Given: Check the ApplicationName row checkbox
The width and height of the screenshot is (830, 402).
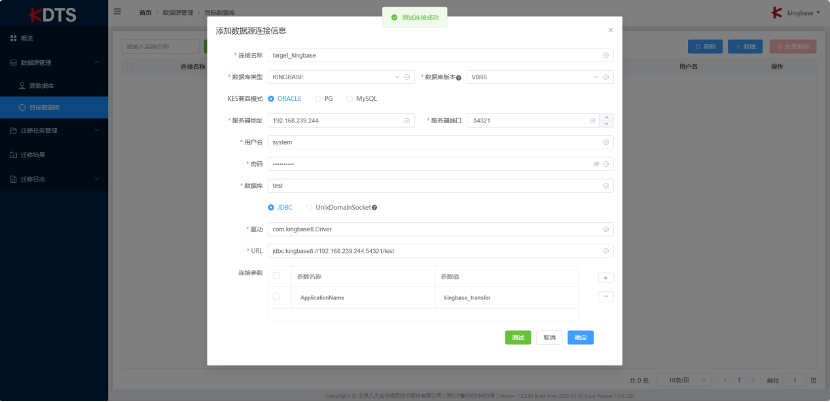Looking at the screenshot, I should tap(276, 297).
